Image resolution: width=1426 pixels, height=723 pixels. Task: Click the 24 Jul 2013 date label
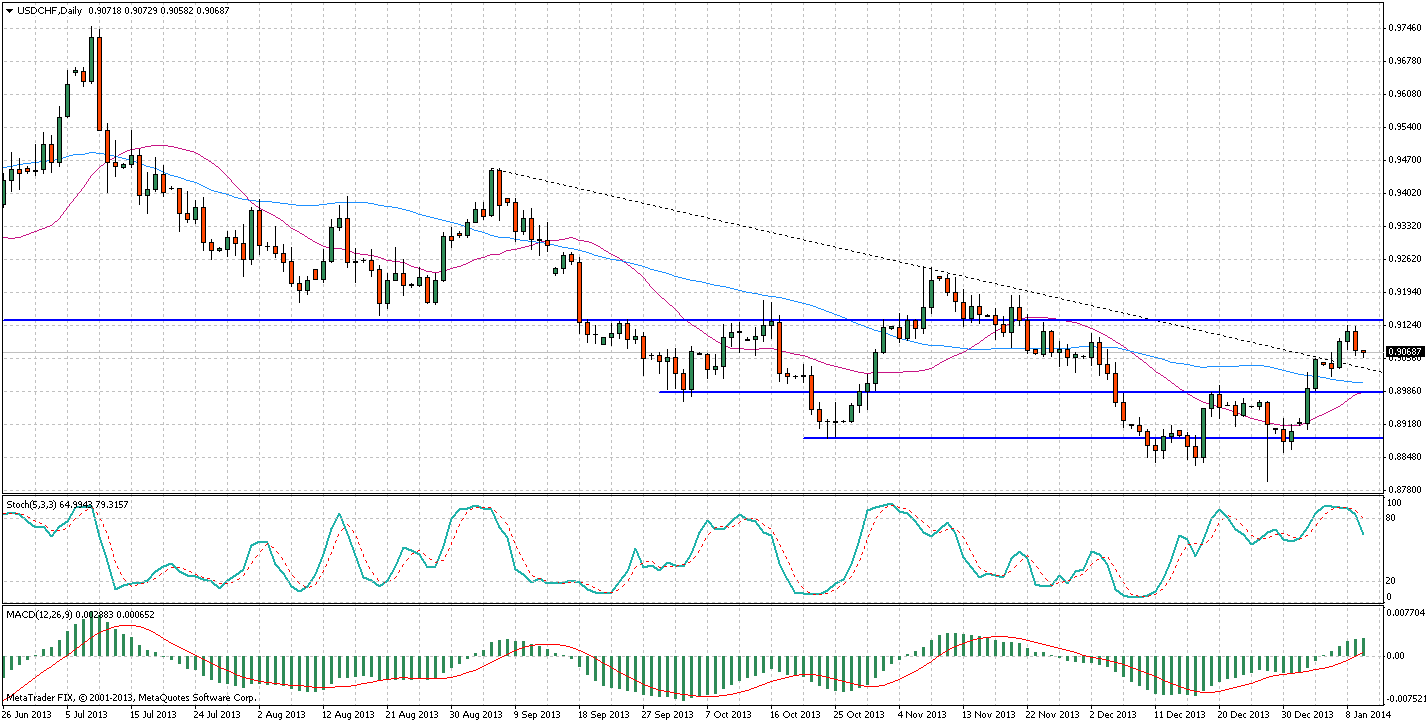coord(217,715)
